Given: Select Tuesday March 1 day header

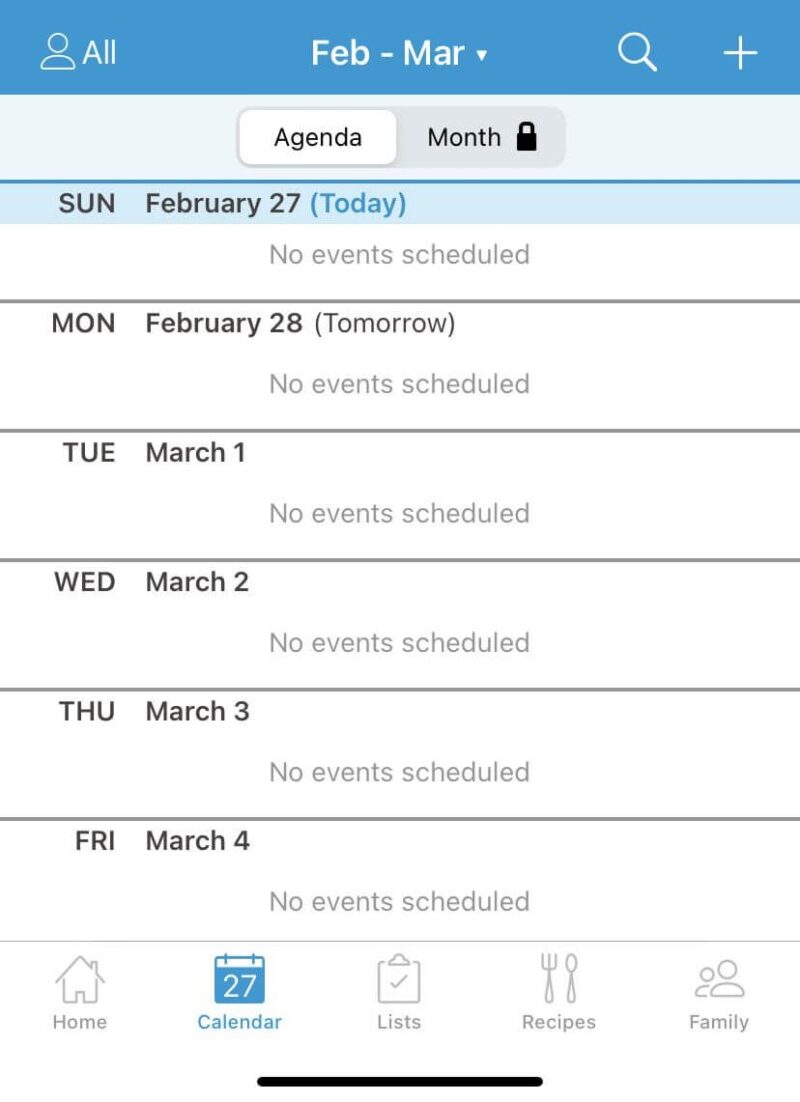Looking at the screenshot, I should (195, 453).
